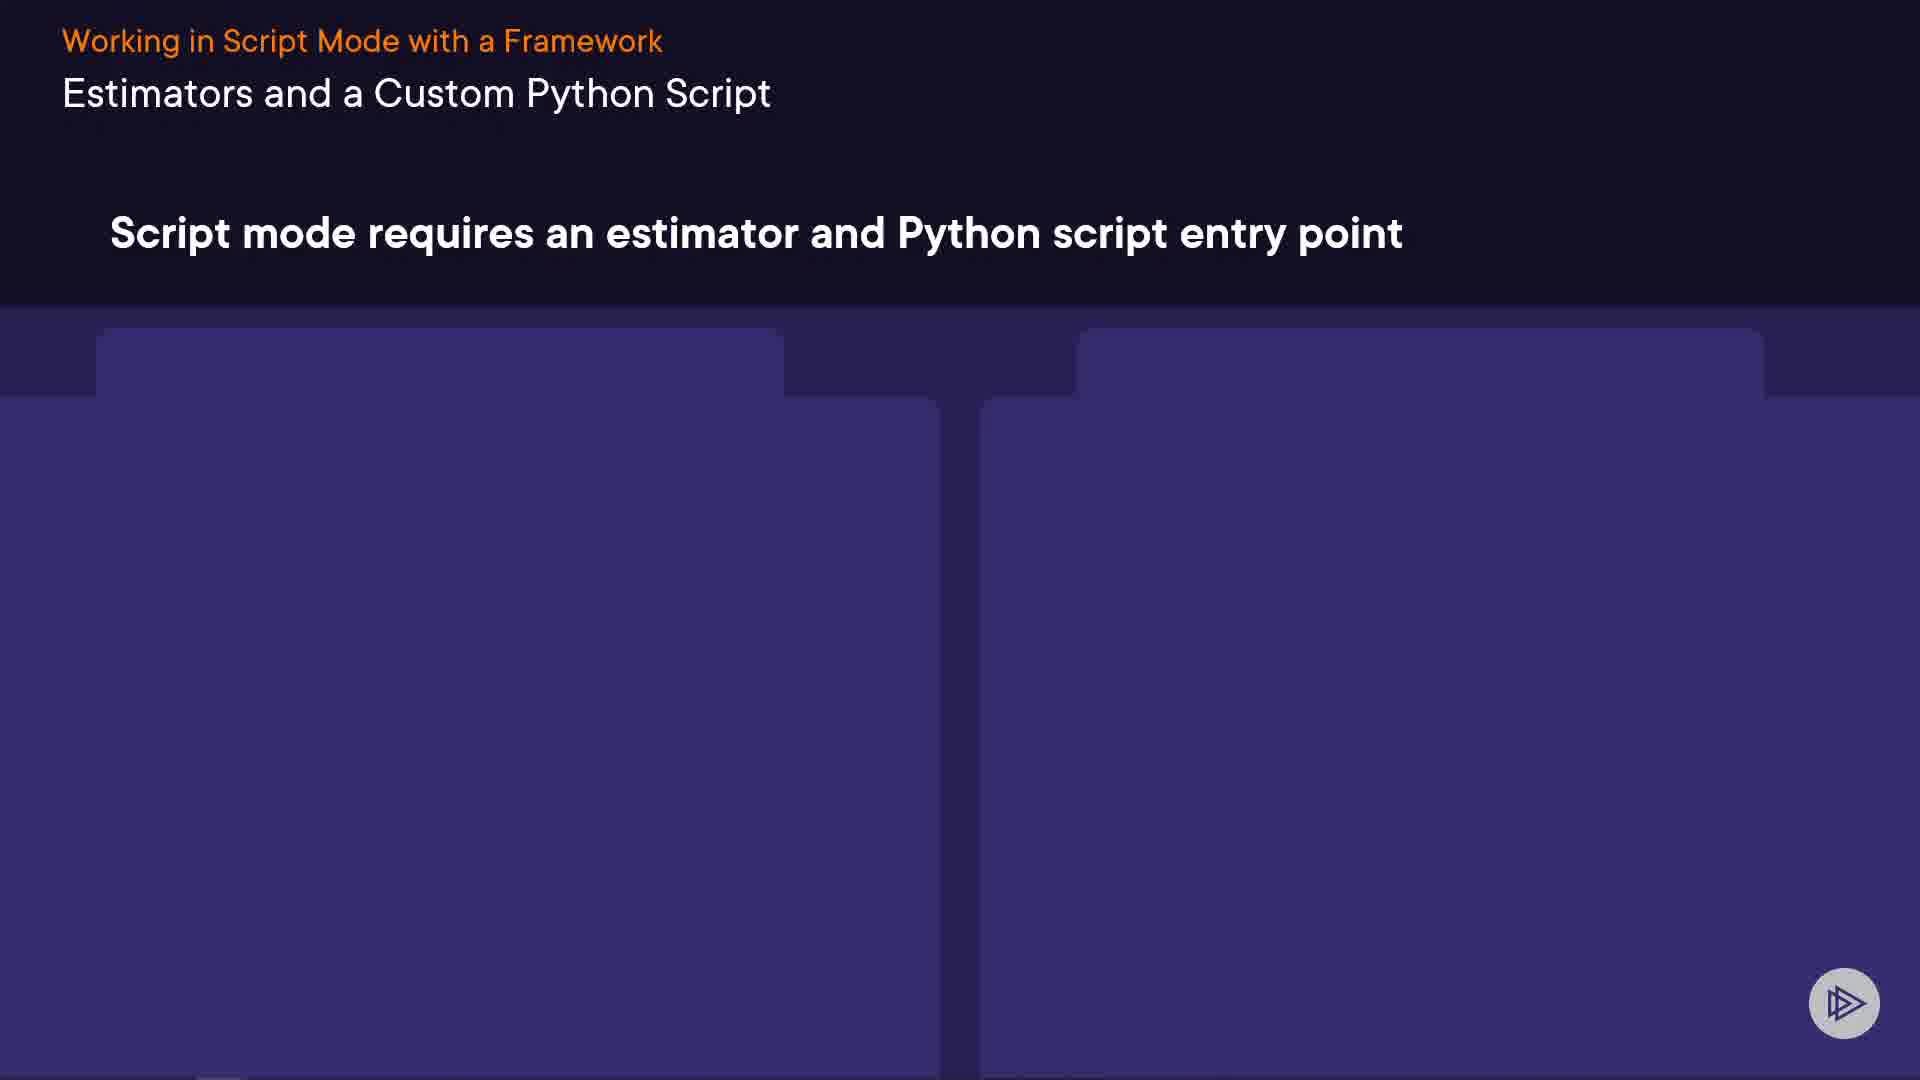Click the word "Custom" in the subtitle
This screenshot has width=1920, height=1080.
[x=443, y=94]
